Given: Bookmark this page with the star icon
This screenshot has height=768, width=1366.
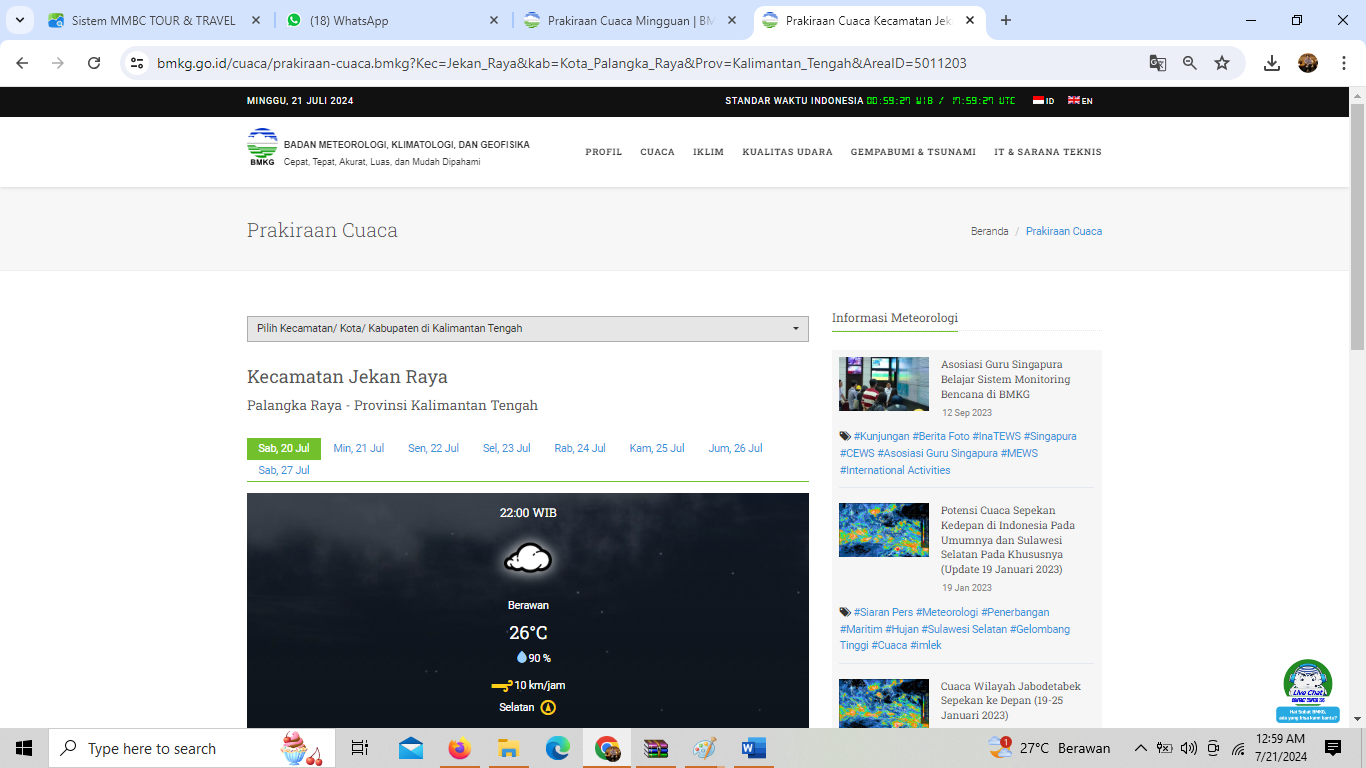Looking at the screenshot, I should pyautogui.click(x=1222, y=63).
